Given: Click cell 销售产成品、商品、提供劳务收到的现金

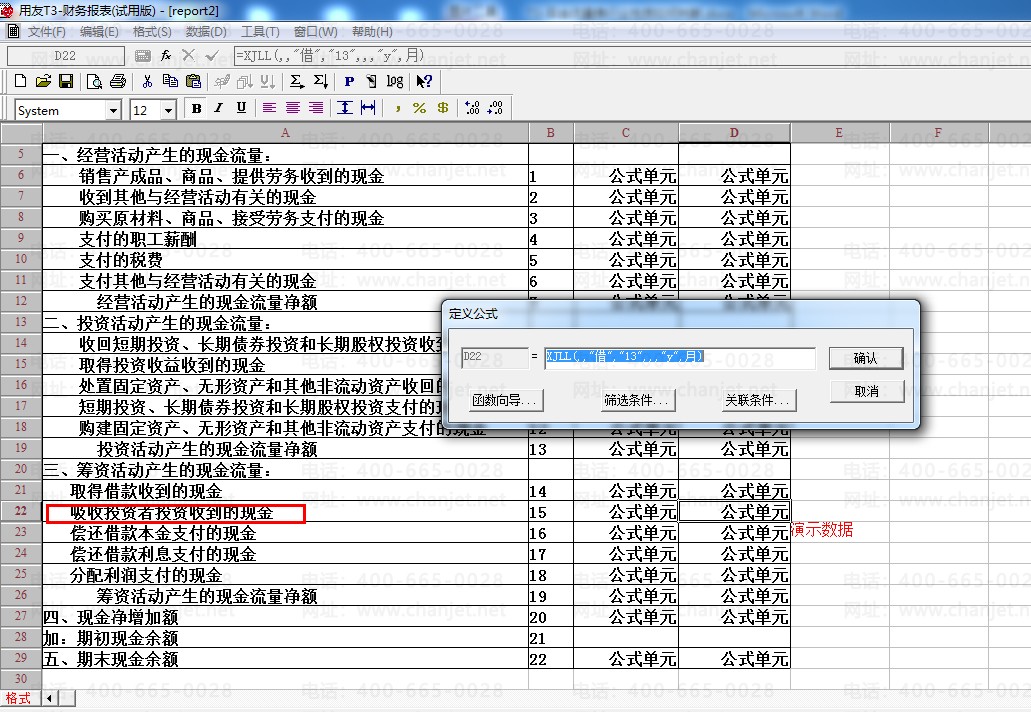Looking at the screenshot, I should [x=285, y=176].
